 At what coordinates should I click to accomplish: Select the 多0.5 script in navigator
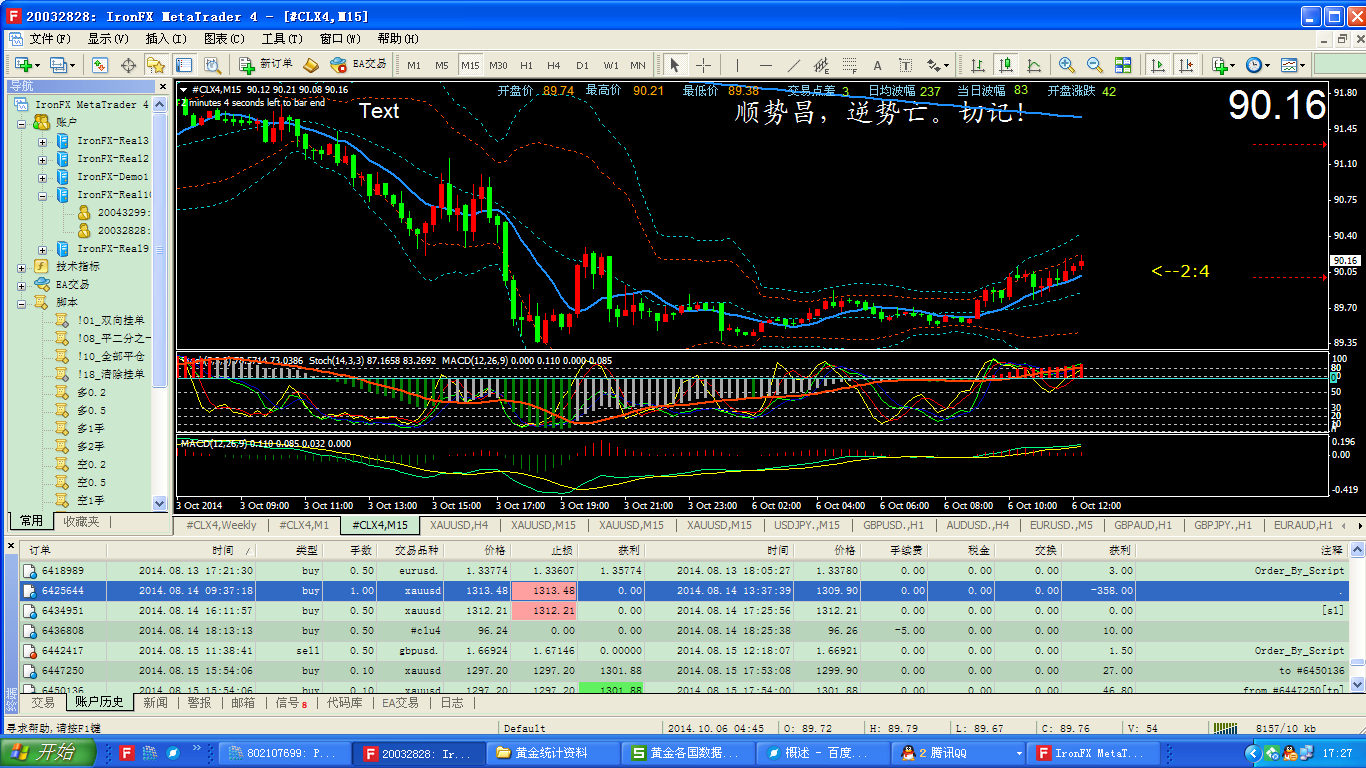91,410
